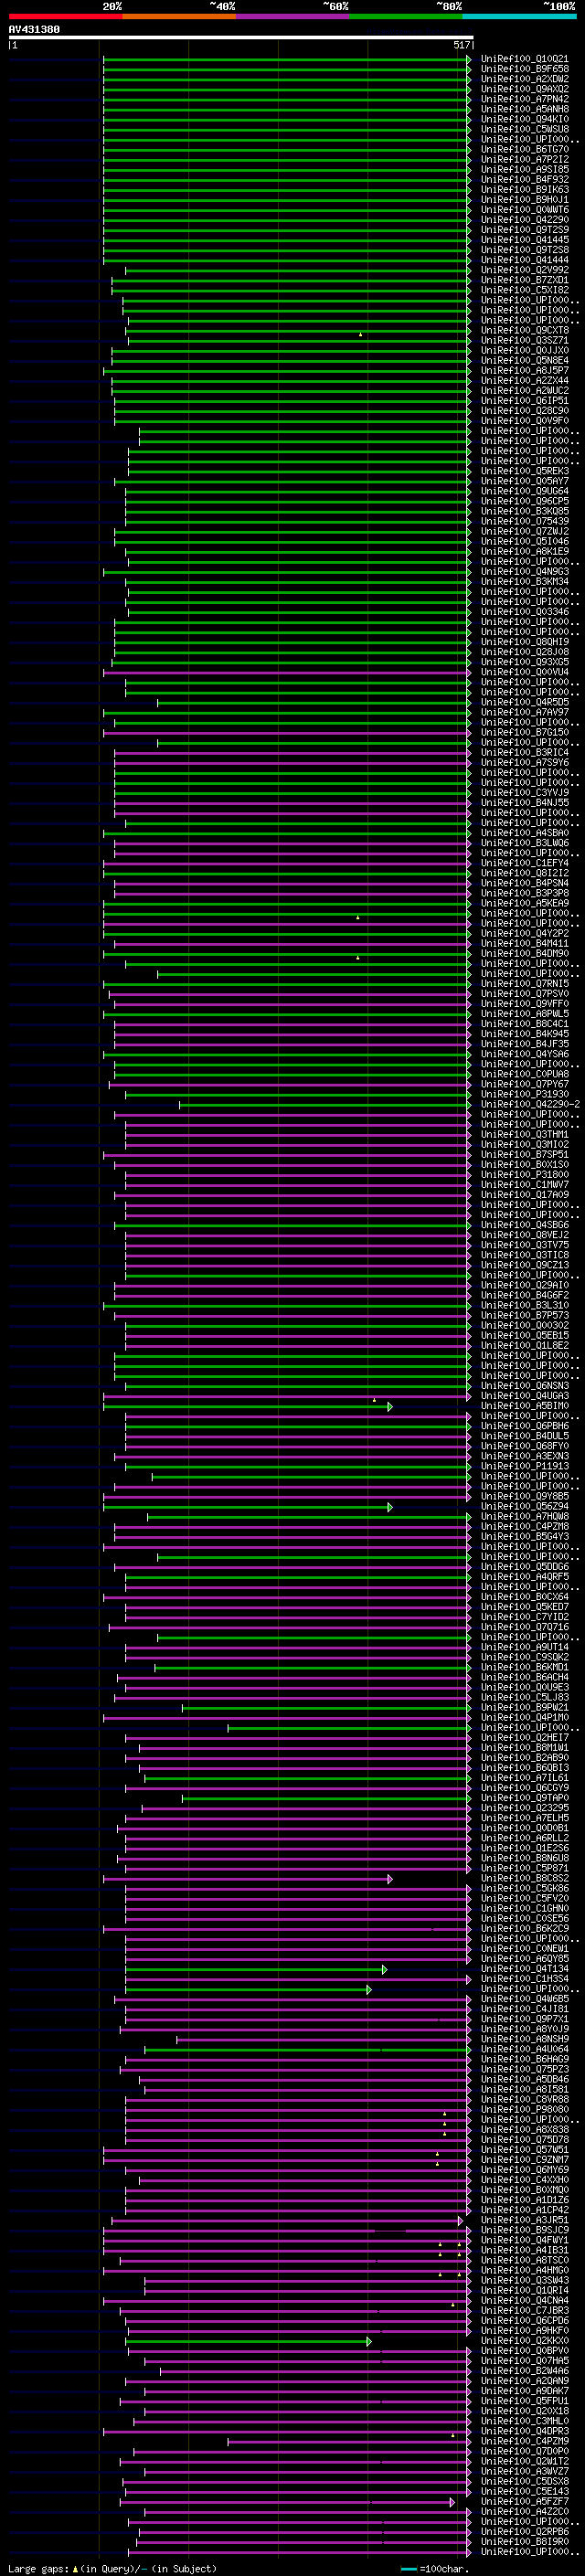The image size is (585, 2576).
Task: Select hit UniRef100_Q9CXT8
Action: (x=524, y=331)
